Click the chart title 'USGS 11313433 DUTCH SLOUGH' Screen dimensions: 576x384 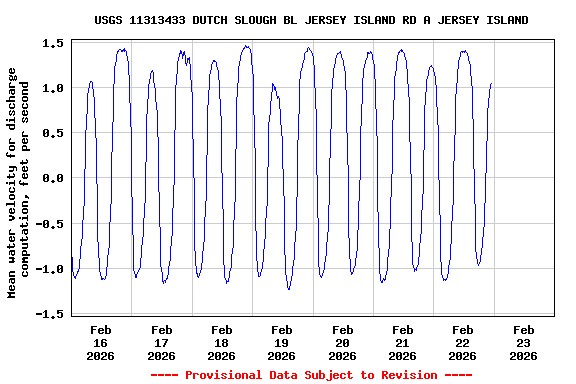[x=312, y=20]
